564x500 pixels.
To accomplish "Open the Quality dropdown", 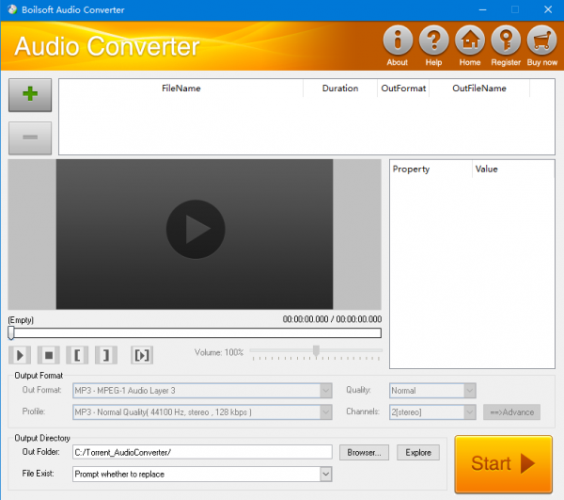I will click(x=470, y=391).
